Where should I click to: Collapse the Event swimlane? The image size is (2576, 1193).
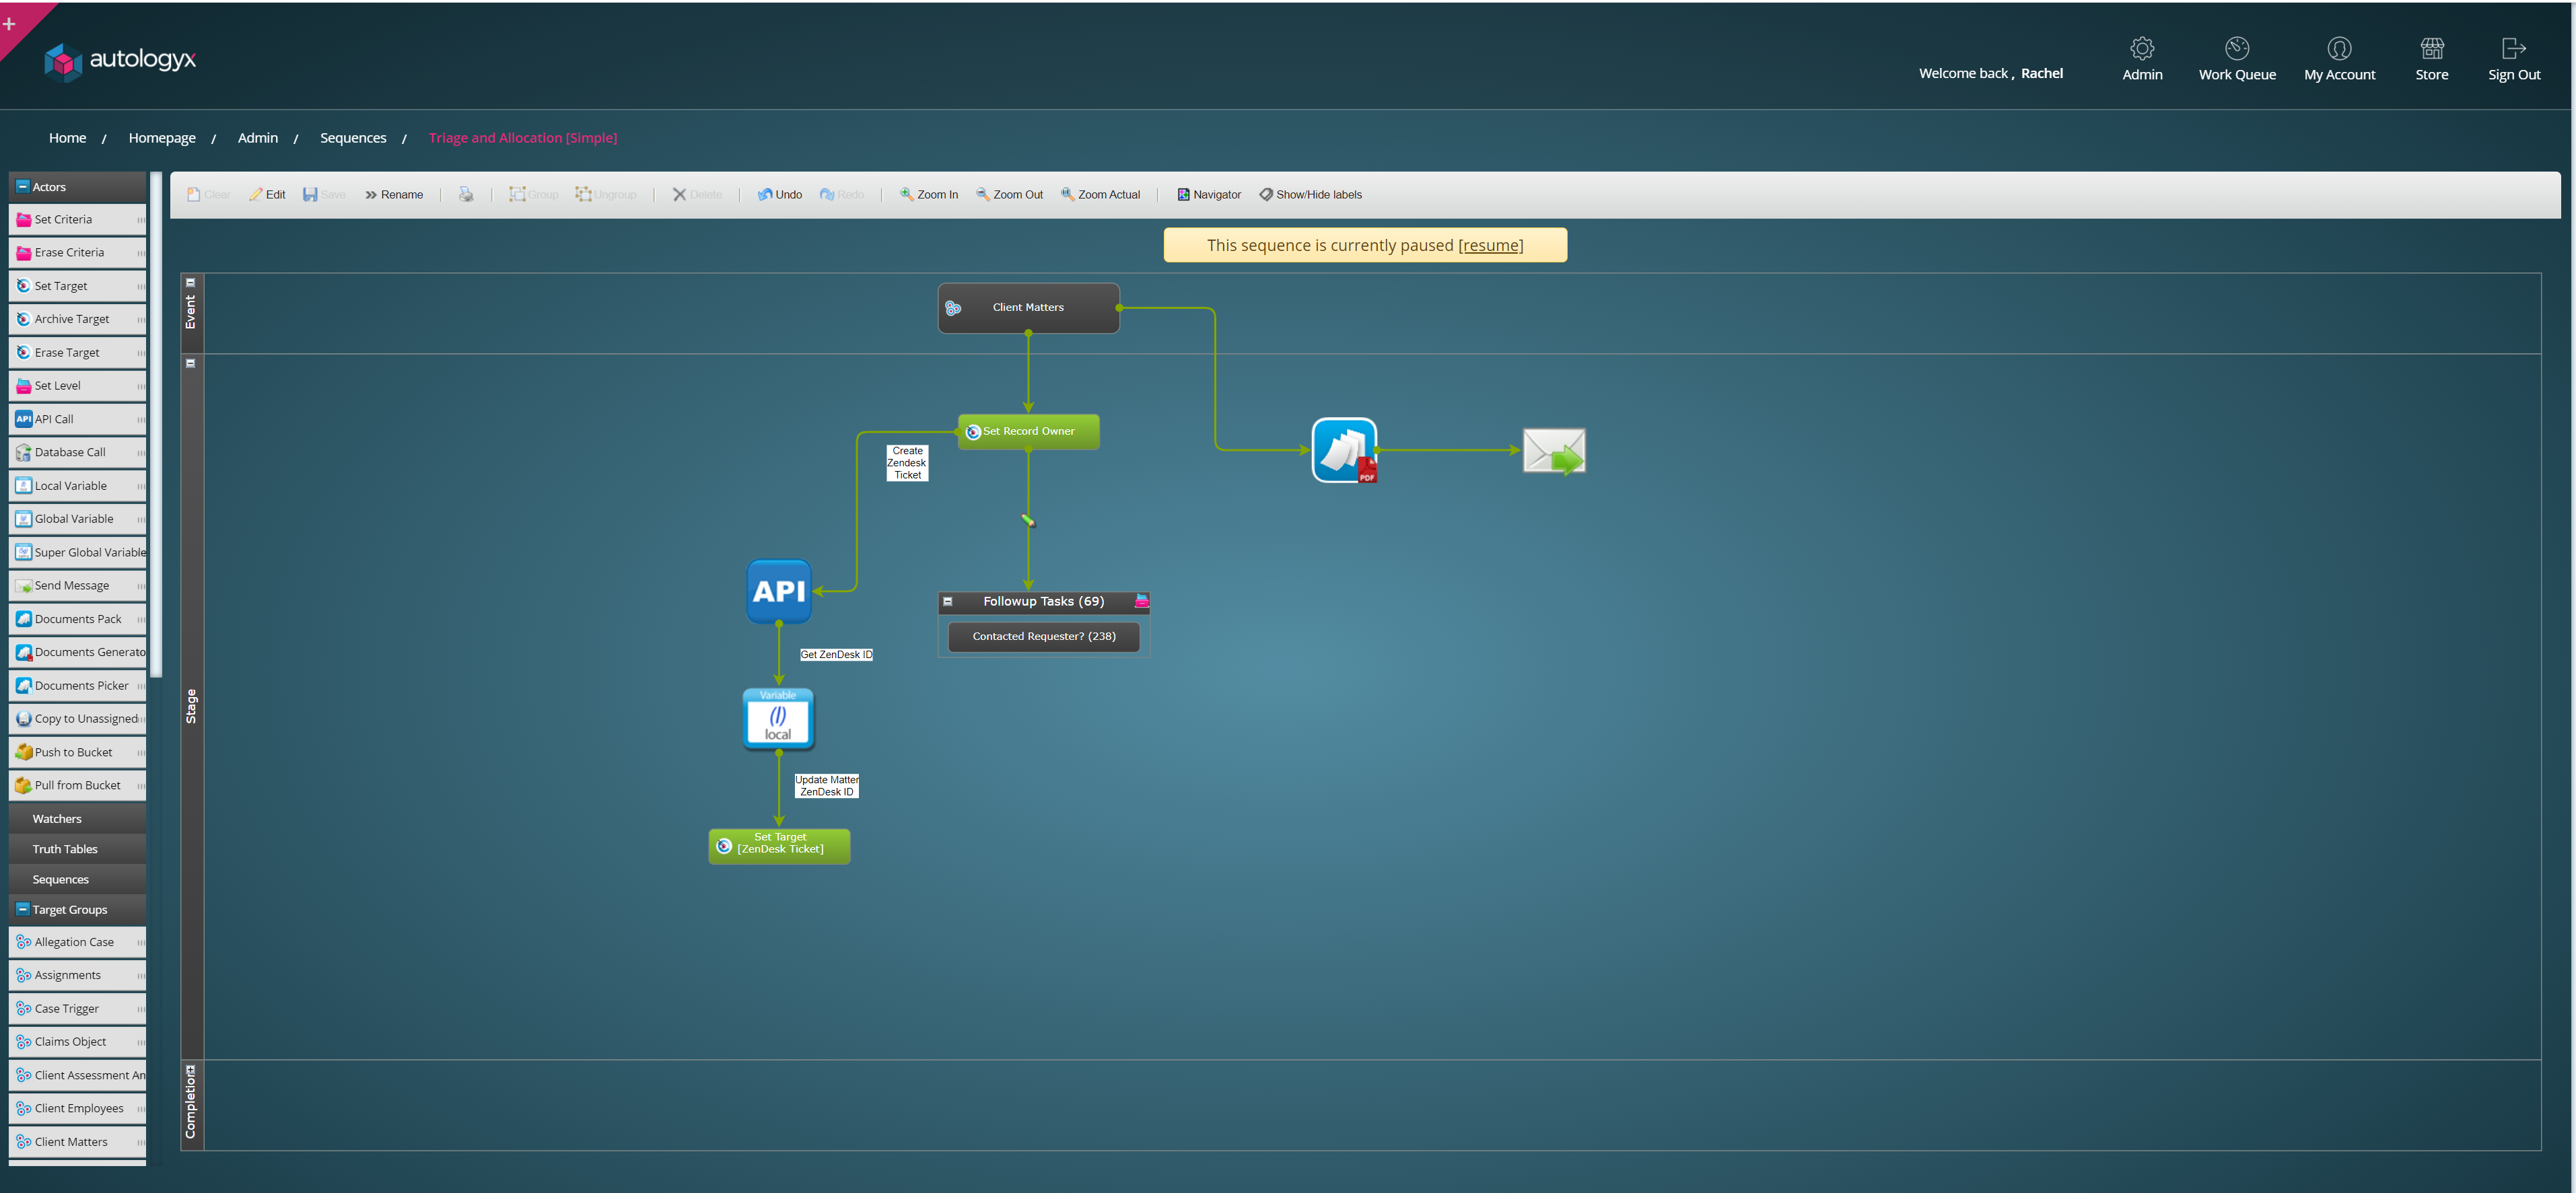point(191,283)
